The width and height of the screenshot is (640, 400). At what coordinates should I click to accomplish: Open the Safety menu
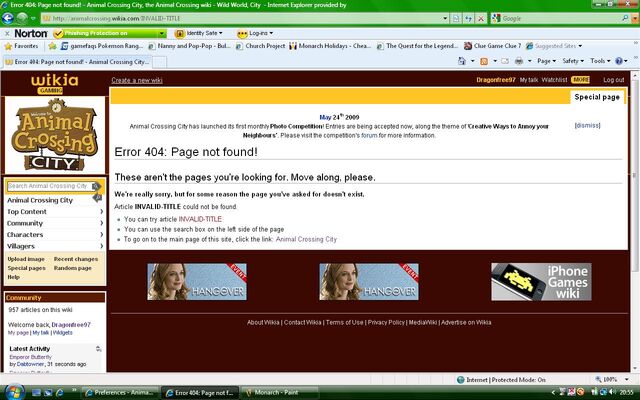coord(572,61)
